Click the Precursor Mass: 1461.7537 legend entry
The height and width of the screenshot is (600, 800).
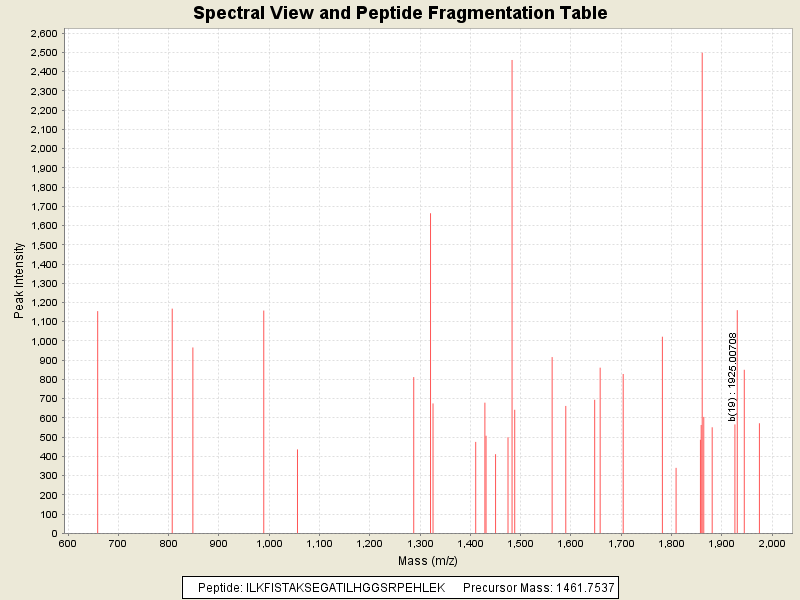pyautogui.click(x=538, y=587)
